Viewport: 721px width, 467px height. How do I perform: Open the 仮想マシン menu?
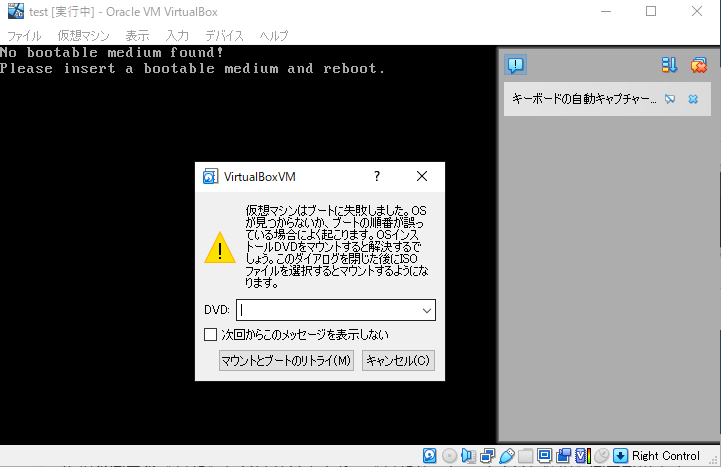(84, 35)
